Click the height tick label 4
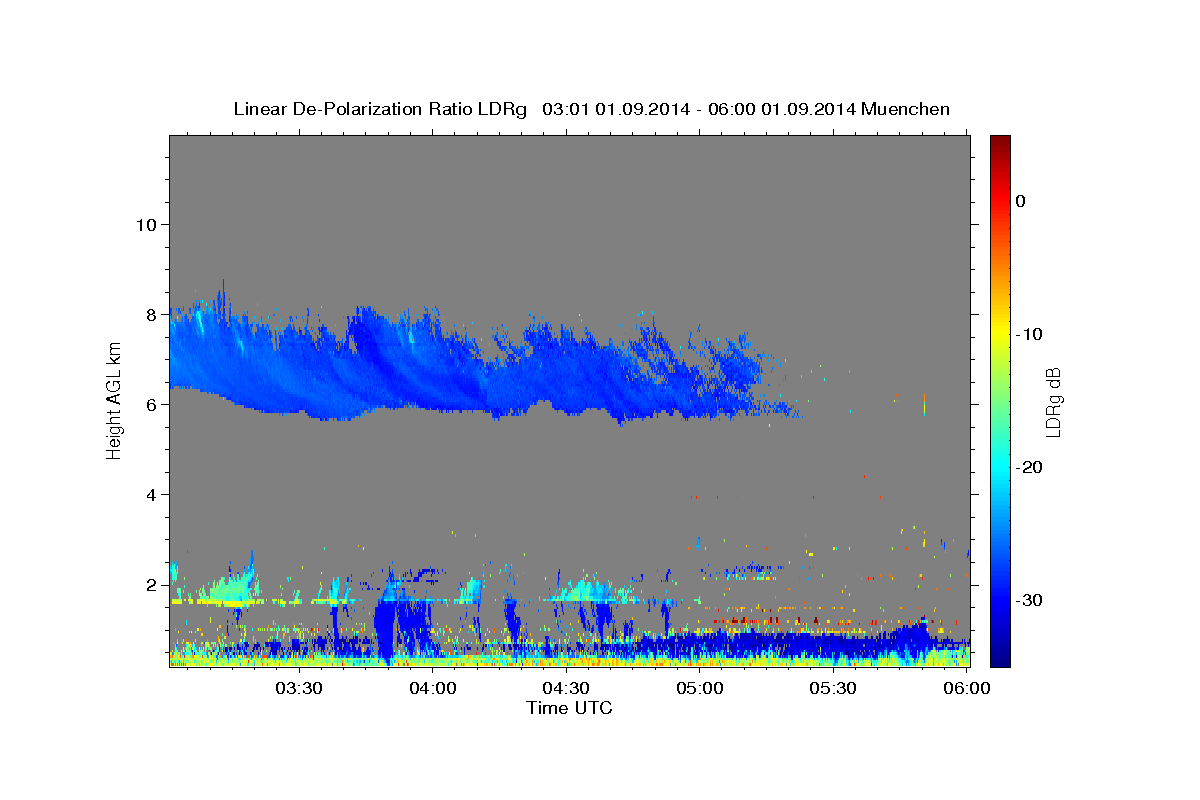The height and width of the screenshot is (800, 1200). pyautogui.click(x=151, y=495)
